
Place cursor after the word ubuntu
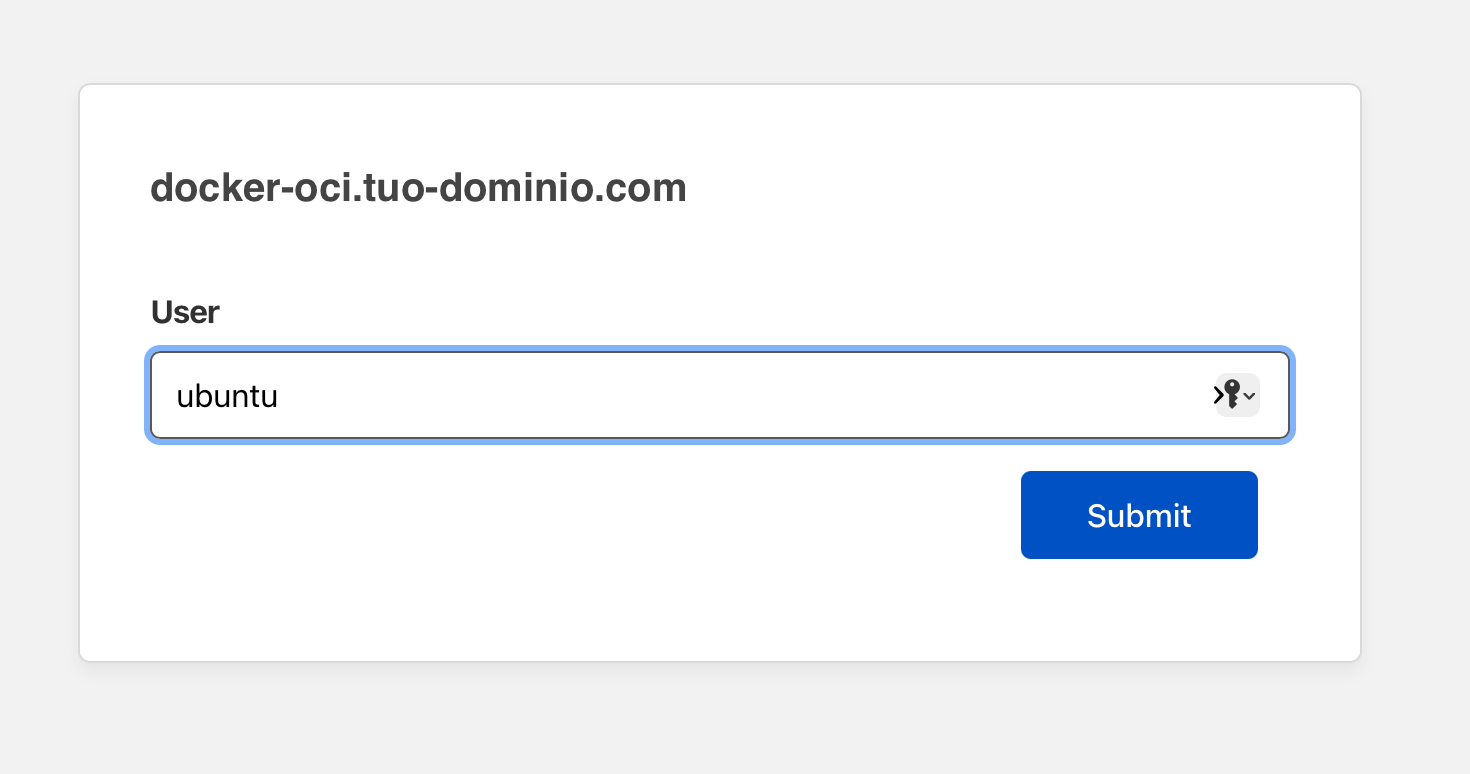click(x=278, y=396)
